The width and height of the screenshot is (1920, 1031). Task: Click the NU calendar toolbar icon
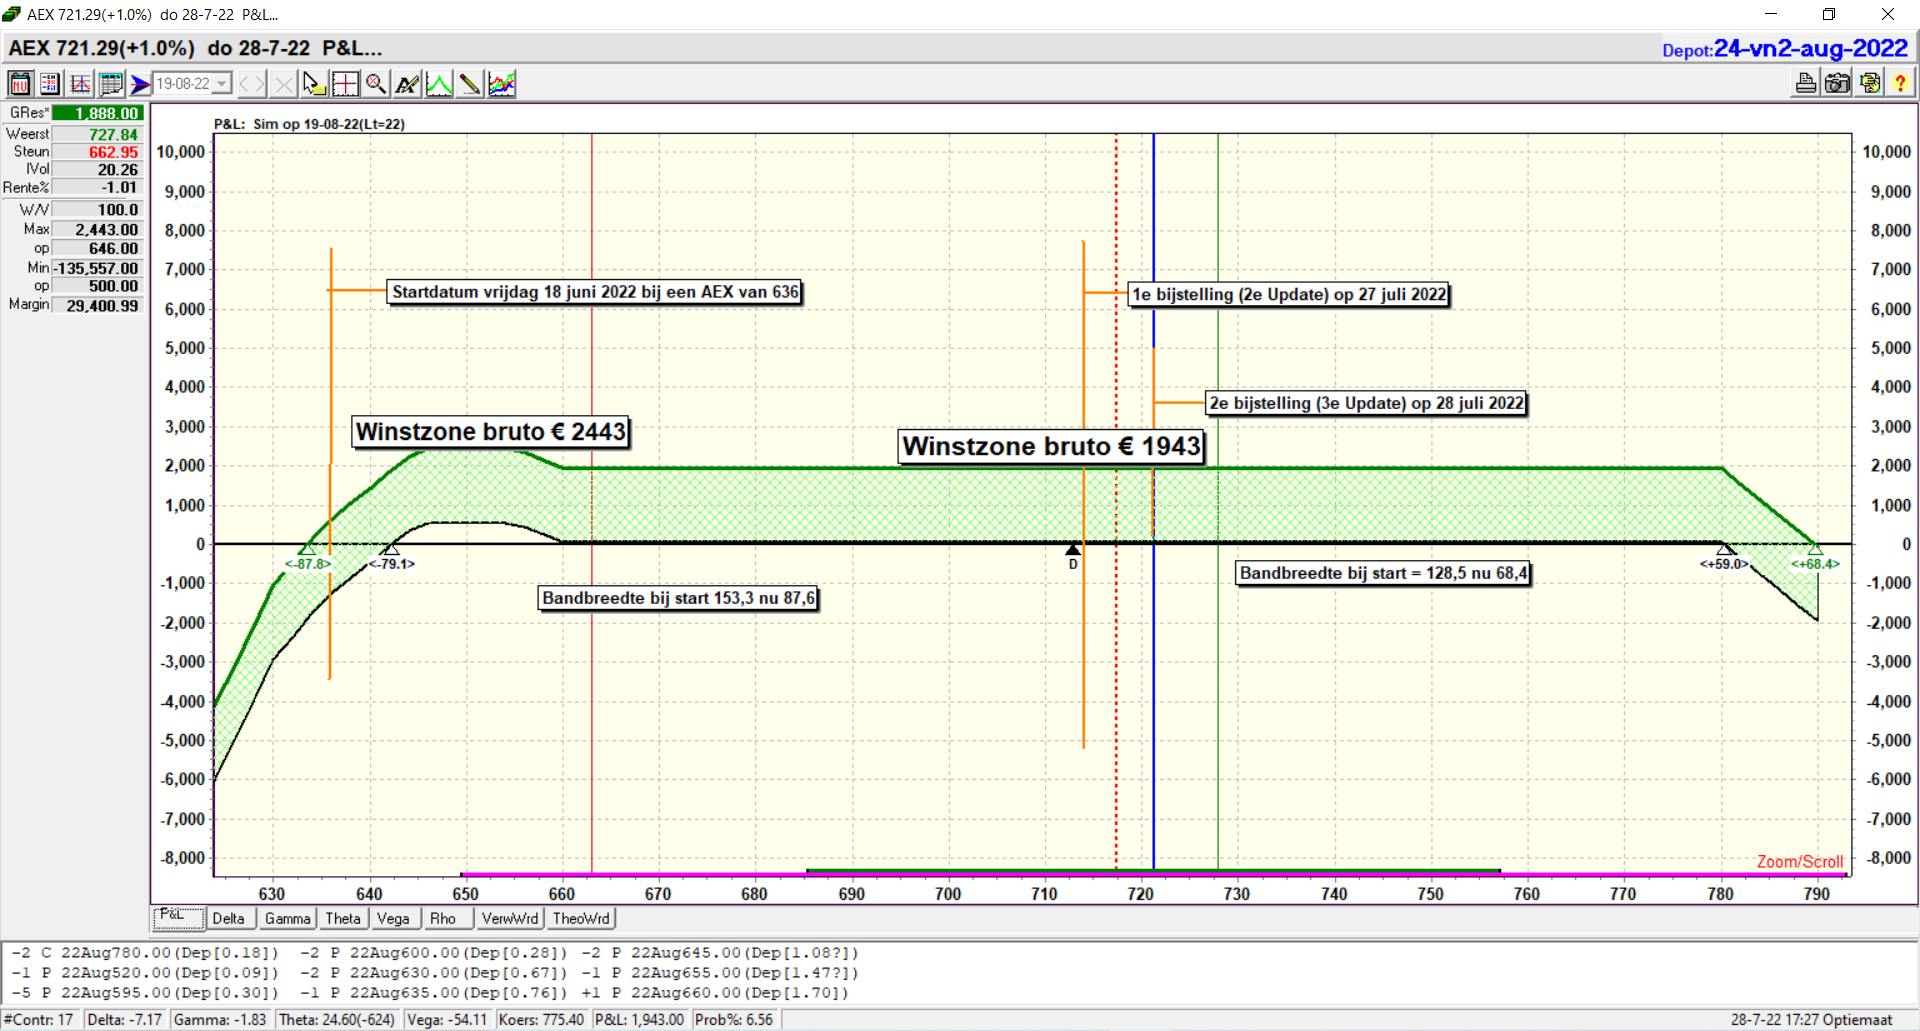(20, 84)
